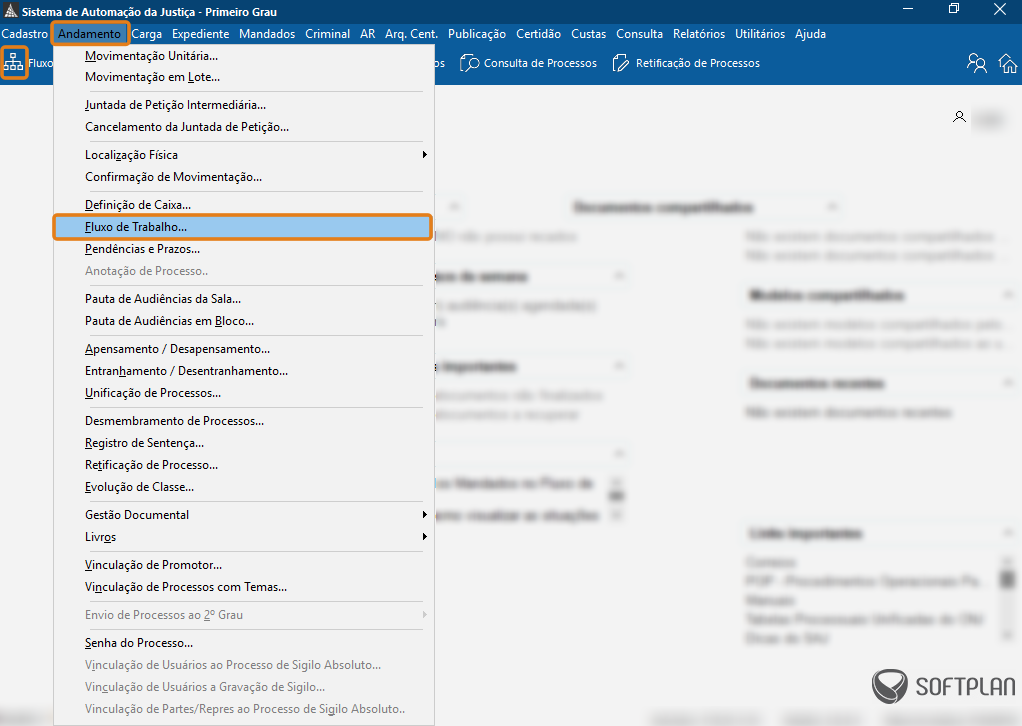
Task: Choose Juntada de Petição Intermediária
Action: coord(244,105)
